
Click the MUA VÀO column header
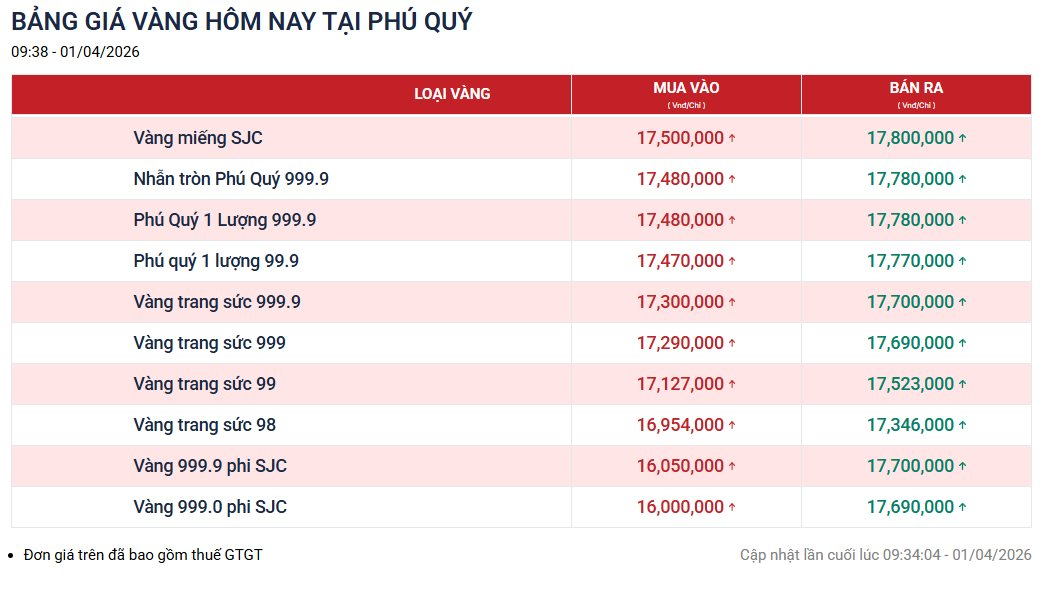(x=686, y=89)
